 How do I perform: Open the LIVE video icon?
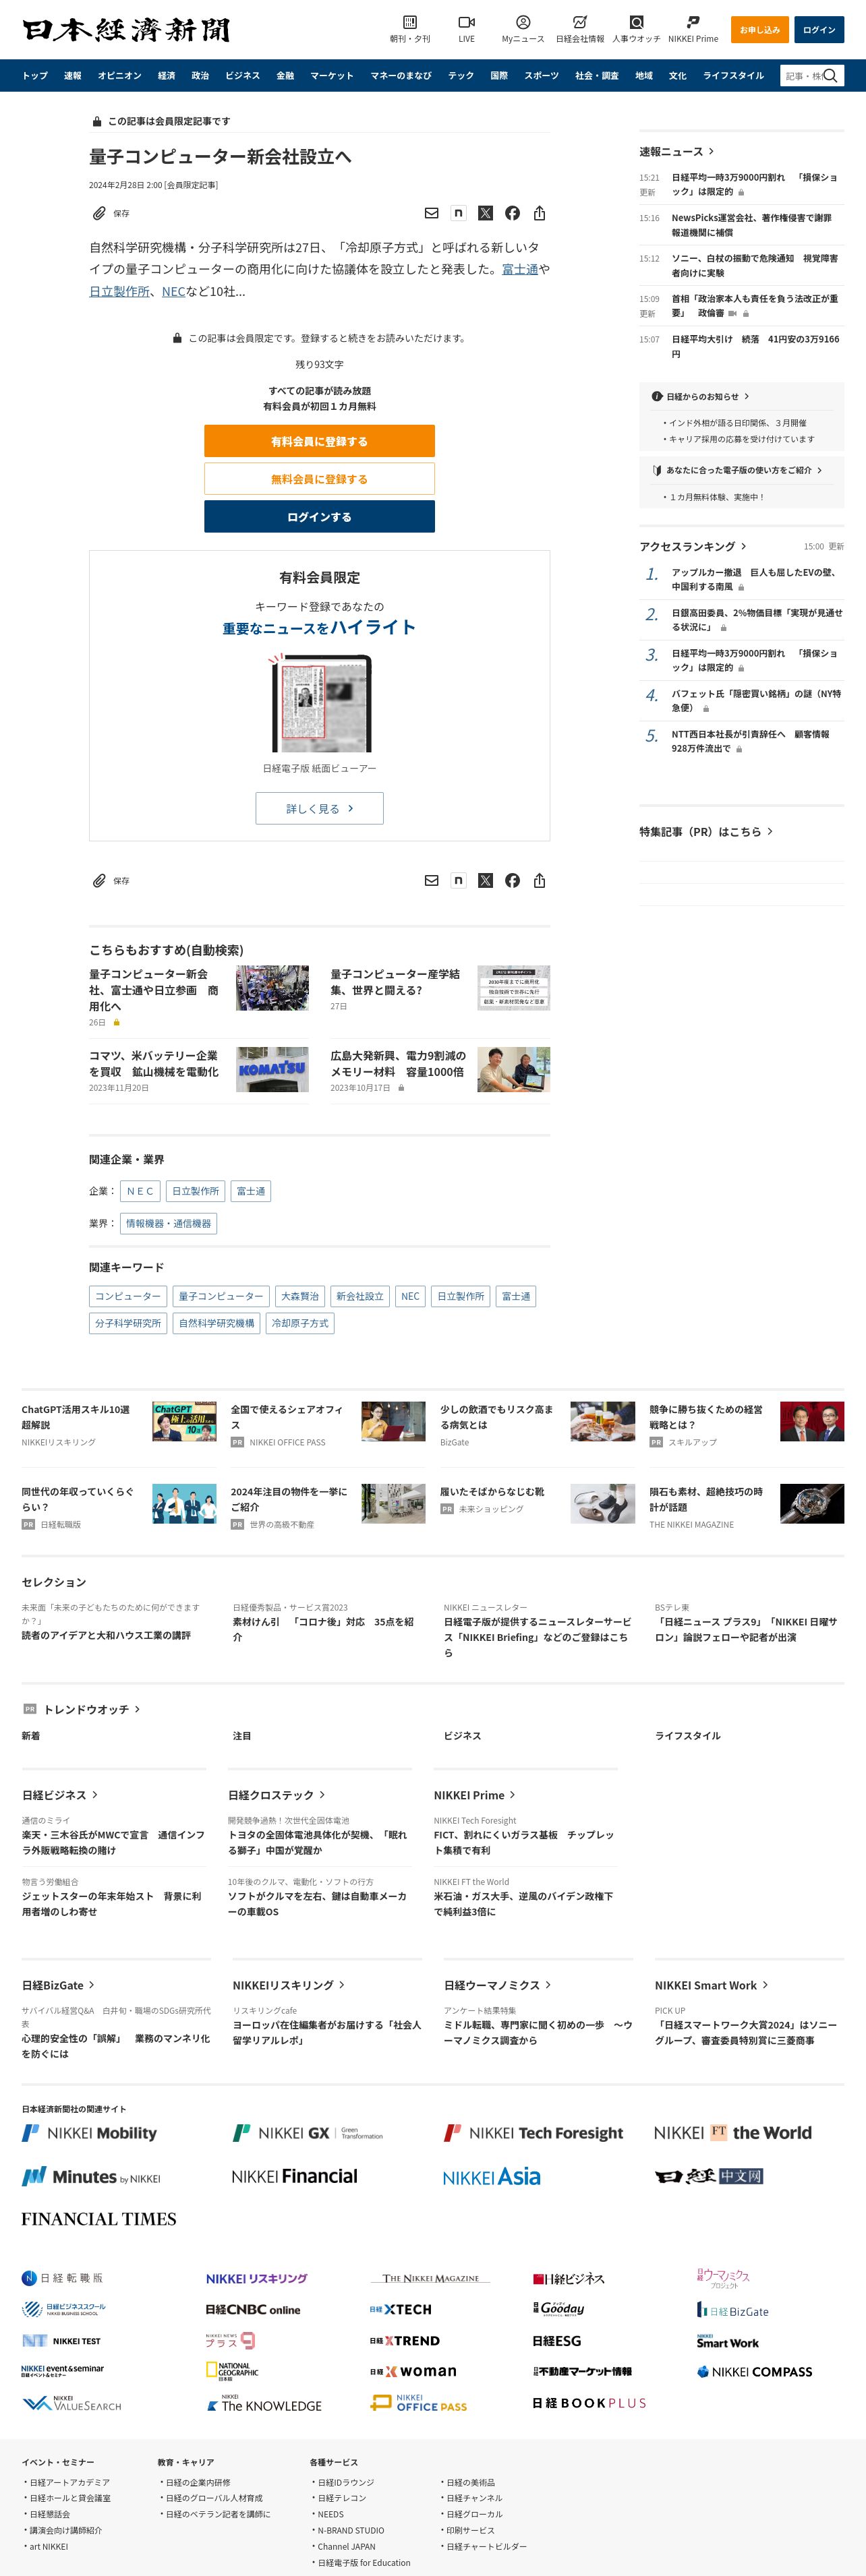pyautogui.click(x=466, y=22)
